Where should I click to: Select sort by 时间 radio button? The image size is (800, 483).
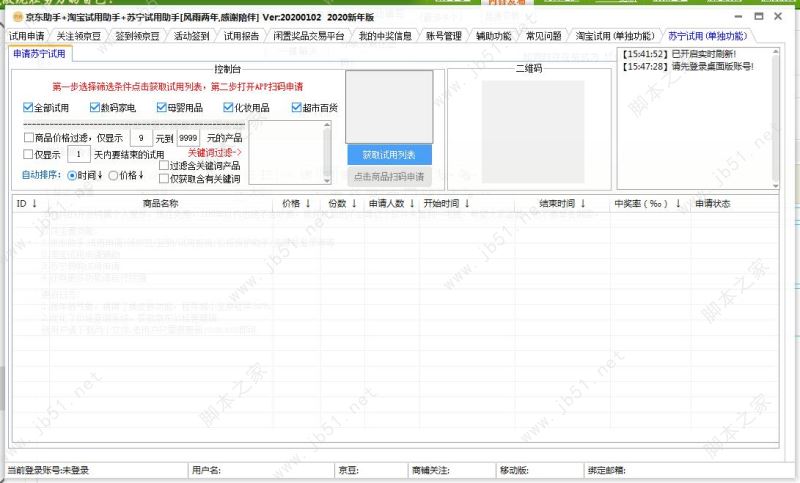pyautogui.click(x=72, y=175)
